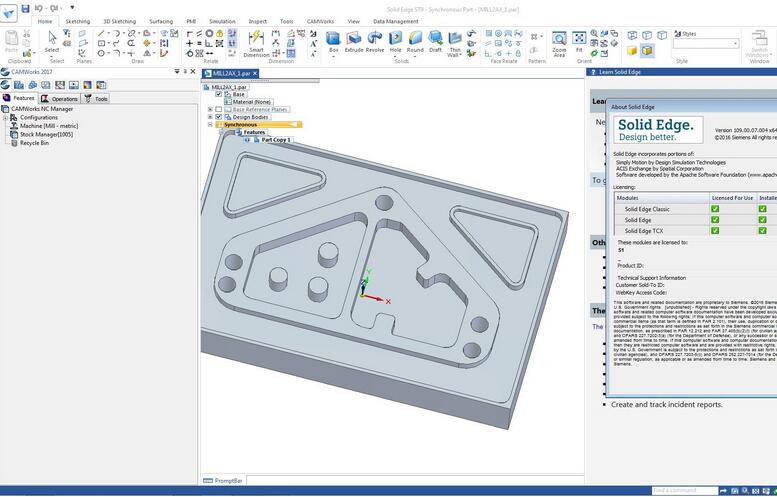Close the CAMWorks 2017 panel
The height and width of the screenshot is (497, 777).
(x=193, y=72)
